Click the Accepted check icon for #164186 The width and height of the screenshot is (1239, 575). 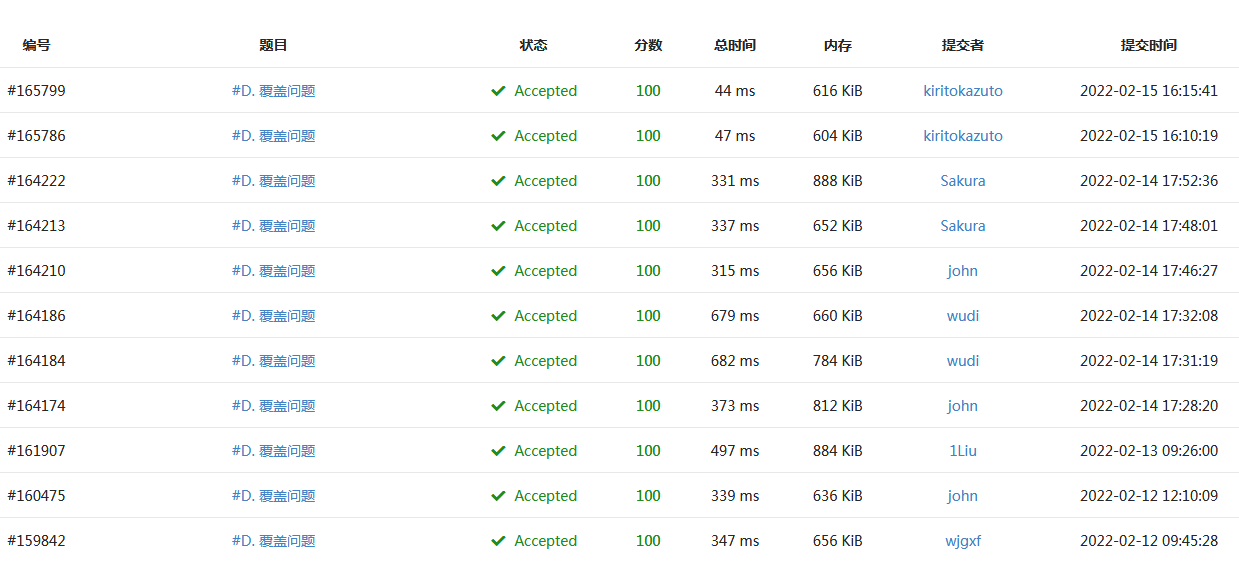click(498, 316)
